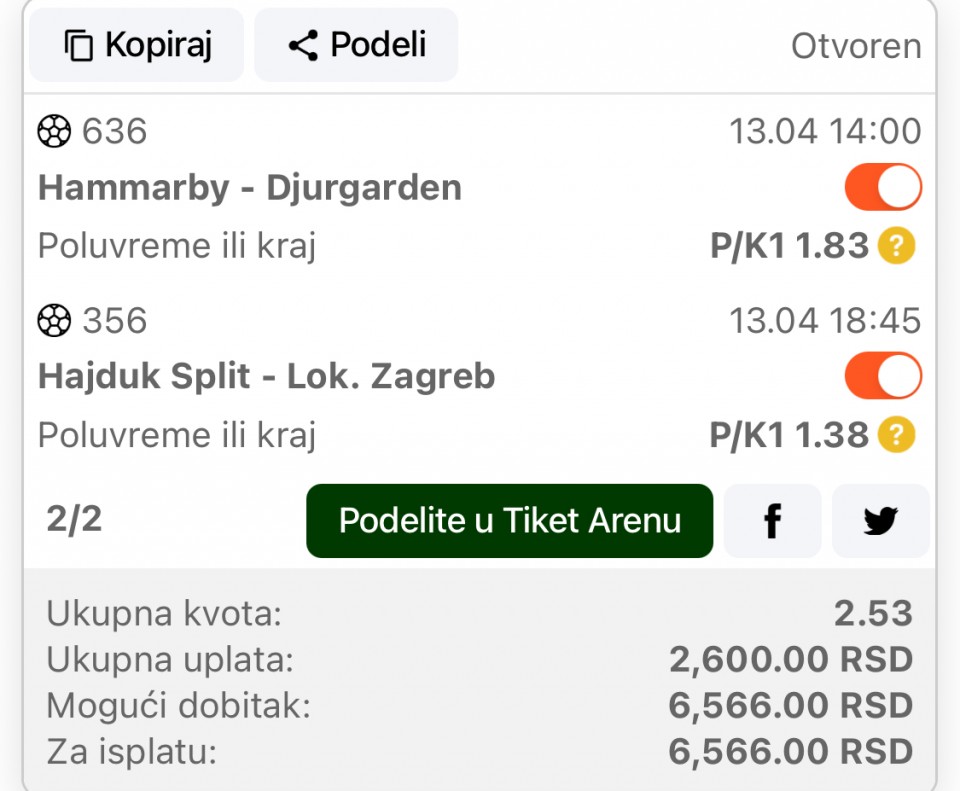Click the football icon beside 356
The height and width of the screenshot is (791, 960).
point(54,321)
